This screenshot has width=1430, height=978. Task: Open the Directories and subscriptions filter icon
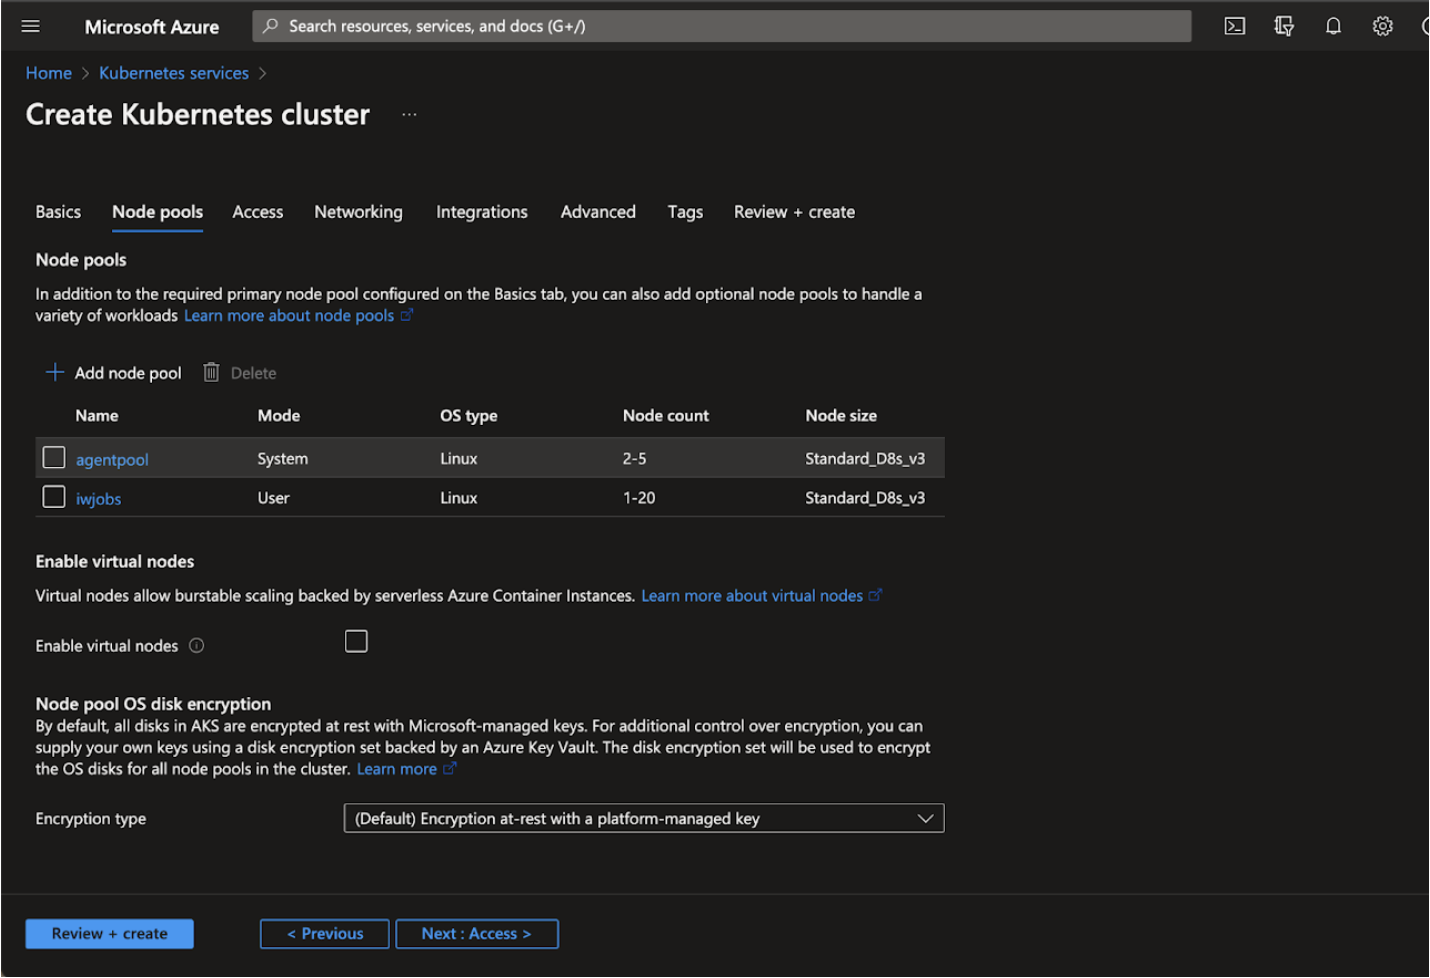(1284, 26)
